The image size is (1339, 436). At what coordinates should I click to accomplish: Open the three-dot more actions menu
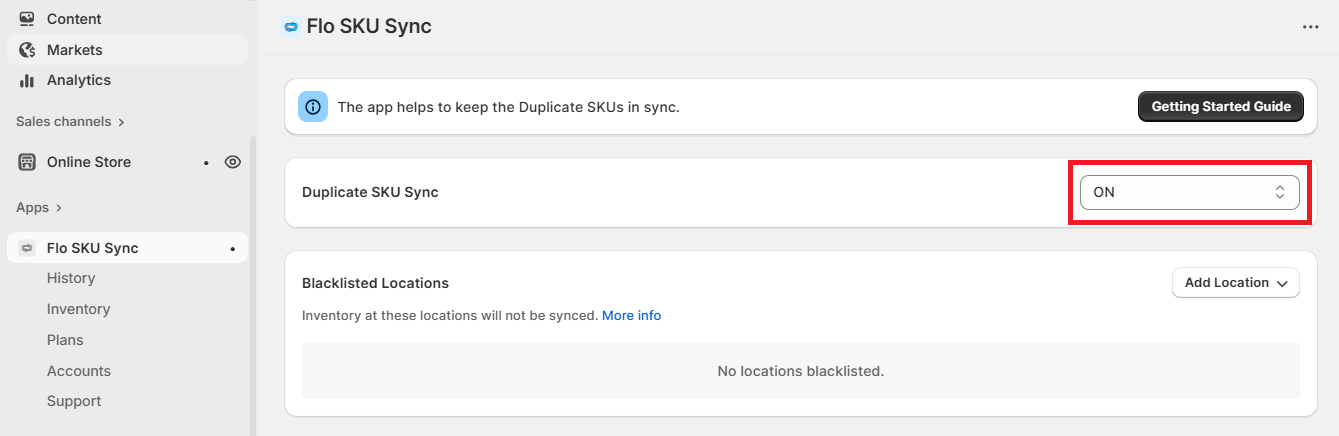[1311, 27]
